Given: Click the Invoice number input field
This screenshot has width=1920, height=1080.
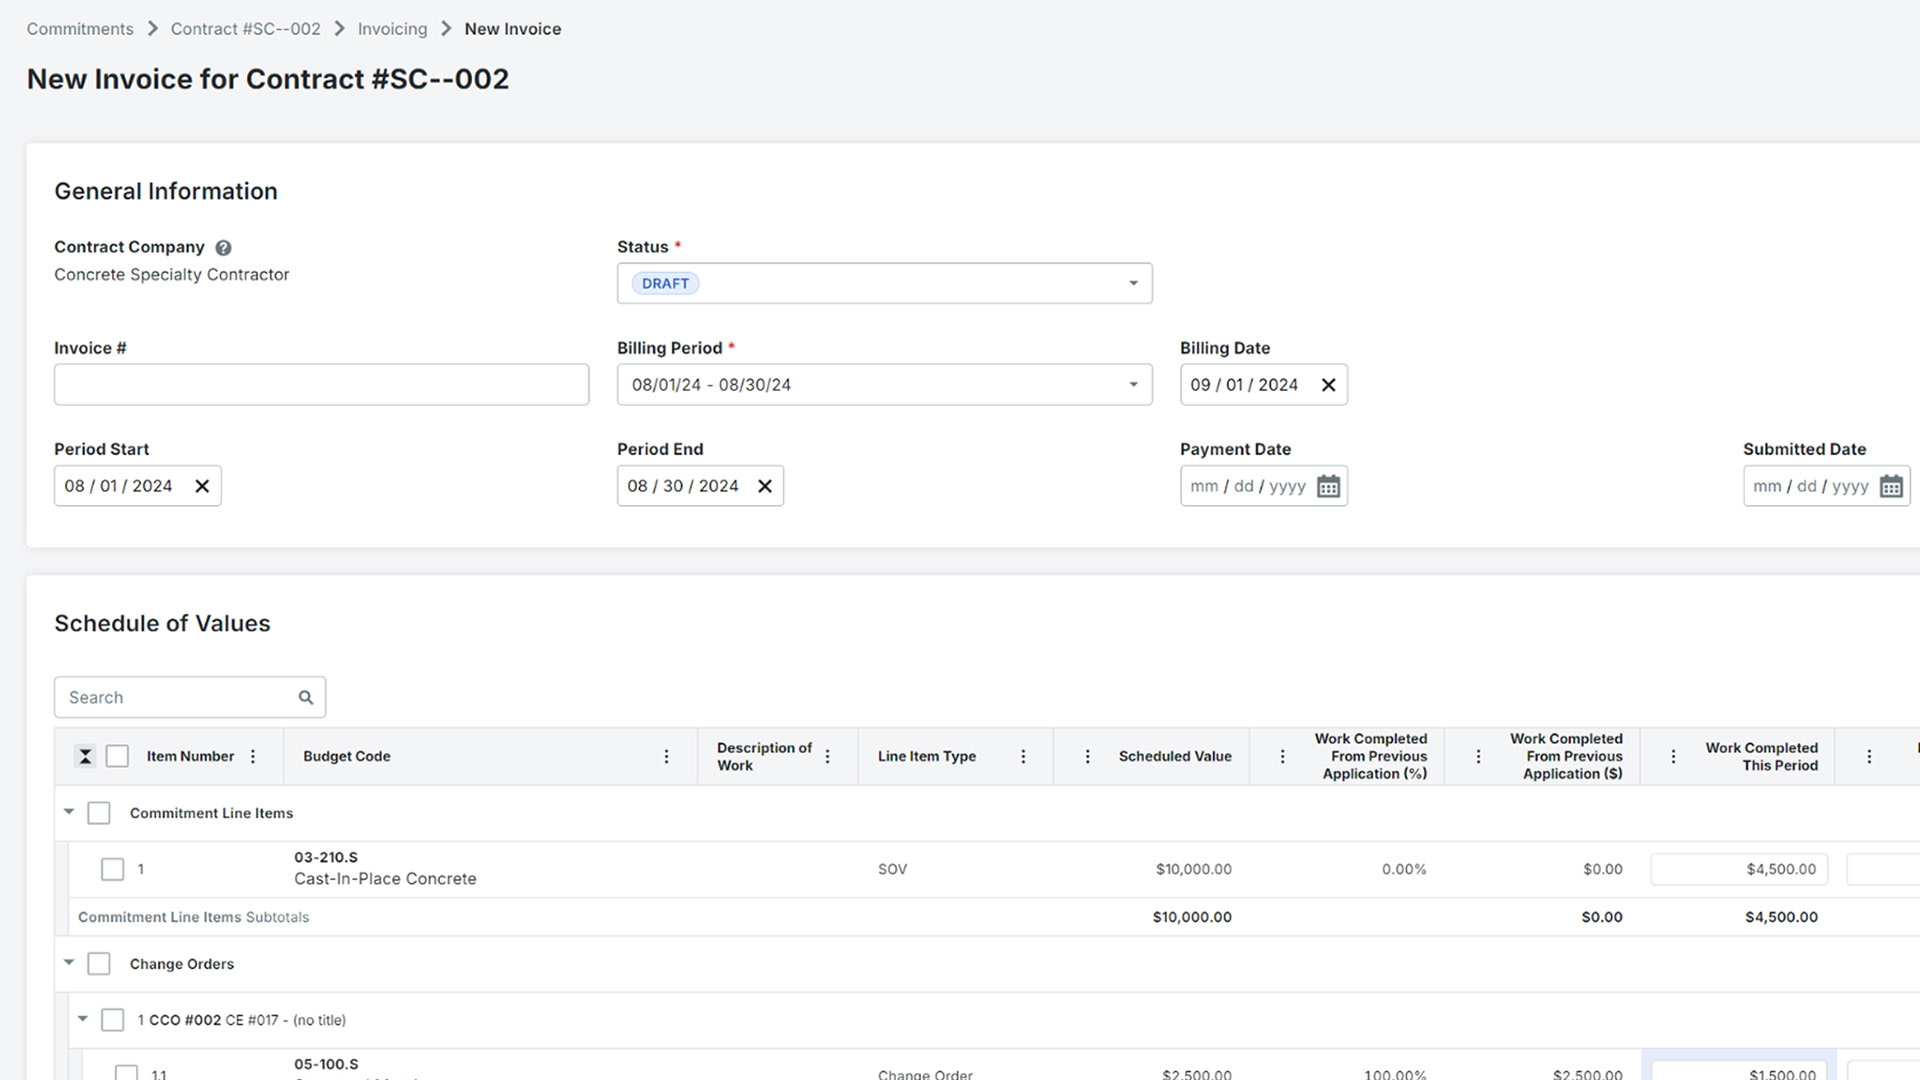Looking at the screenshot, I should click(x=322, y=384).
